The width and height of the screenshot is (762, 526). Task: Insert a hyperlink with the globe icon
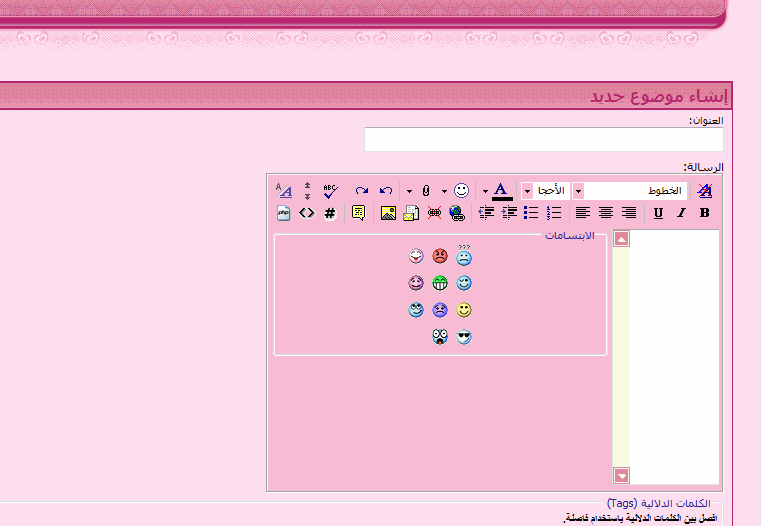pyautogui.click(x=457, y=213)
